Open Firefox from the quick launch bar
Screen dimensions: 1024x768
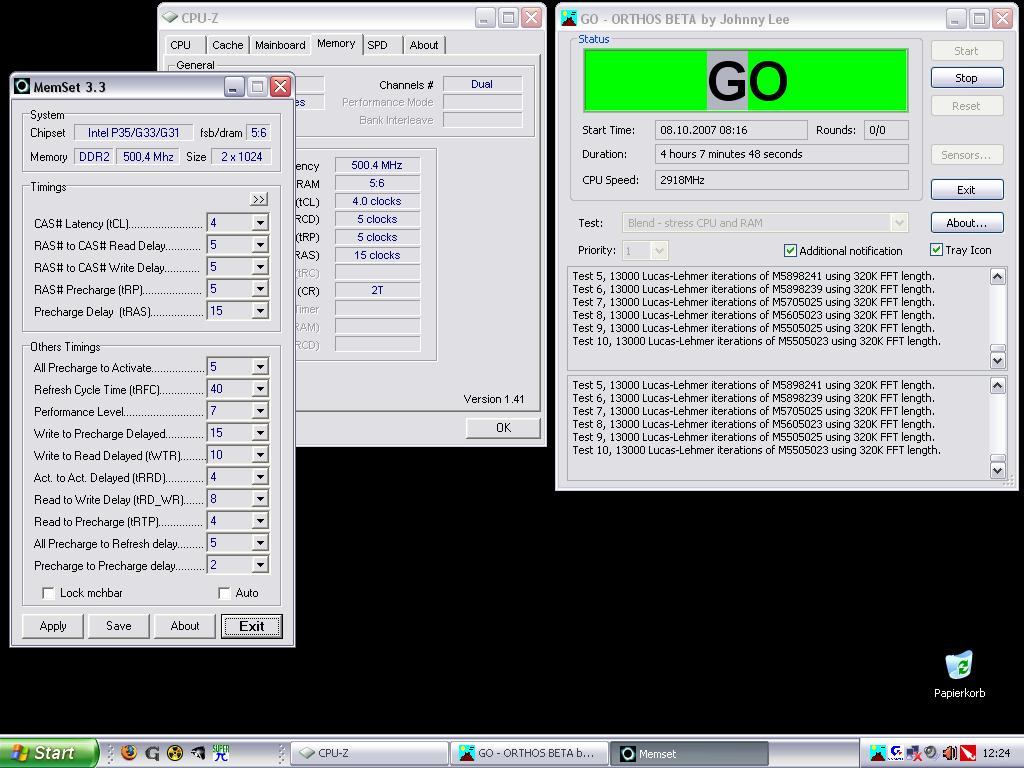click(129, 753)
